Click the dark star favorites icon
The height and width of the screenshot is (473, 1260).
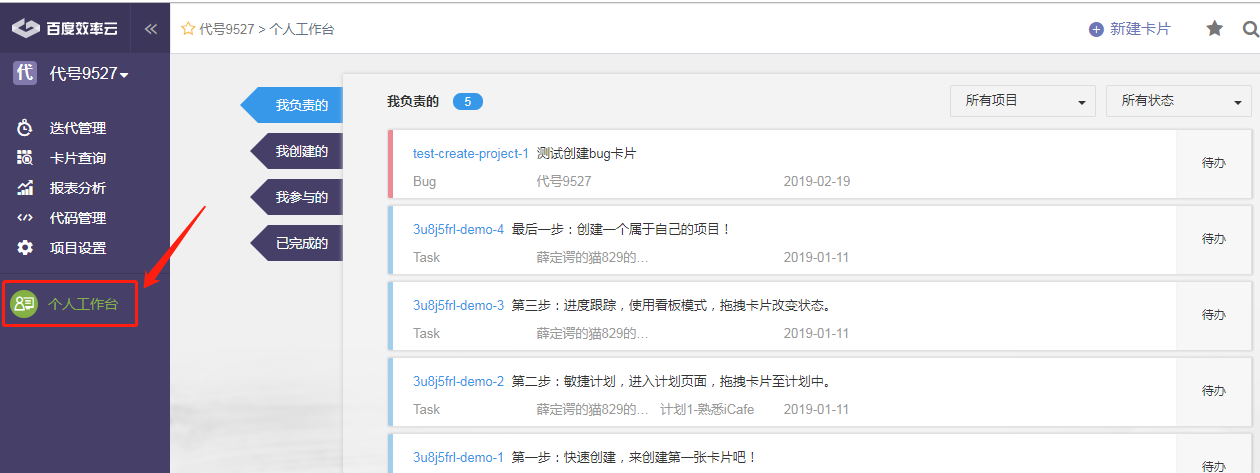1214,29
